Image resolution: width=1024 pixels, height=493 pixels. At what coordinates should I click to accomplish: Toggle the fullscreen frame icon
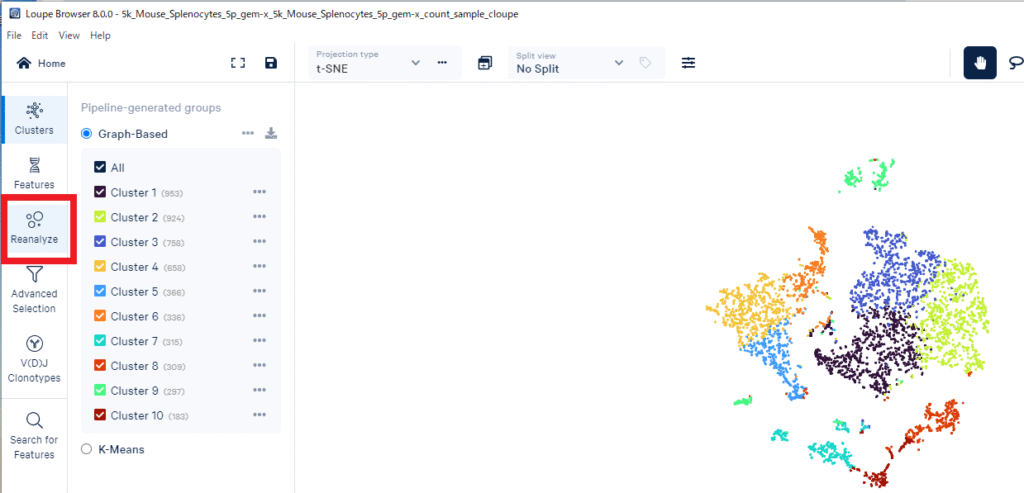point(238,63)
